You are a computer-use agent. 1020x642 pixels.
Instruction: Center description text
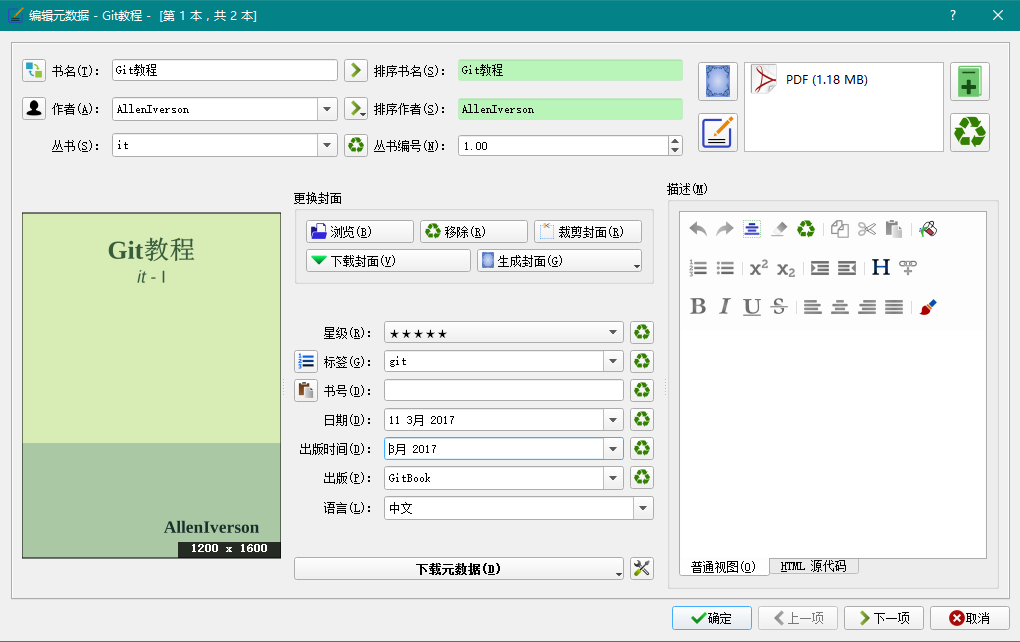pyautogui.click(x=840, y=306)
